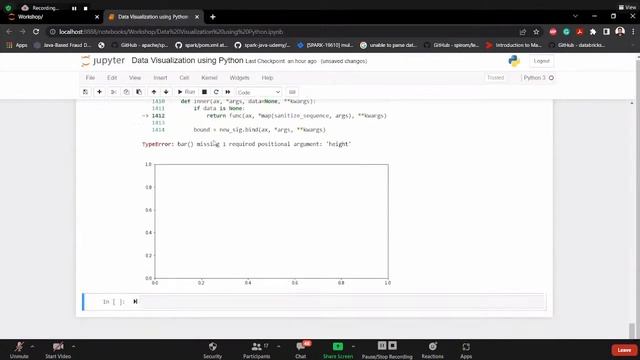Viewport: 640px width, 360px height.
Task: Click Pause/Stop Recording in Zoom toolbar
Action: 387,350
